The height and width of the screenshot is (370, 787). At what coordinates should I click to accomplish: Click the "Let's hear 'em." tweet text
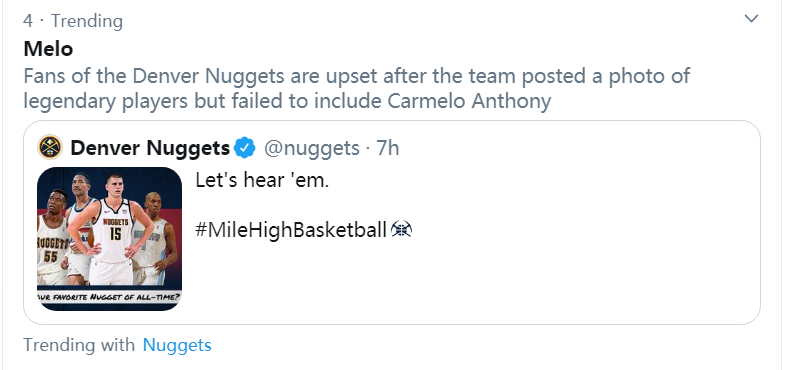pos(262,181)
